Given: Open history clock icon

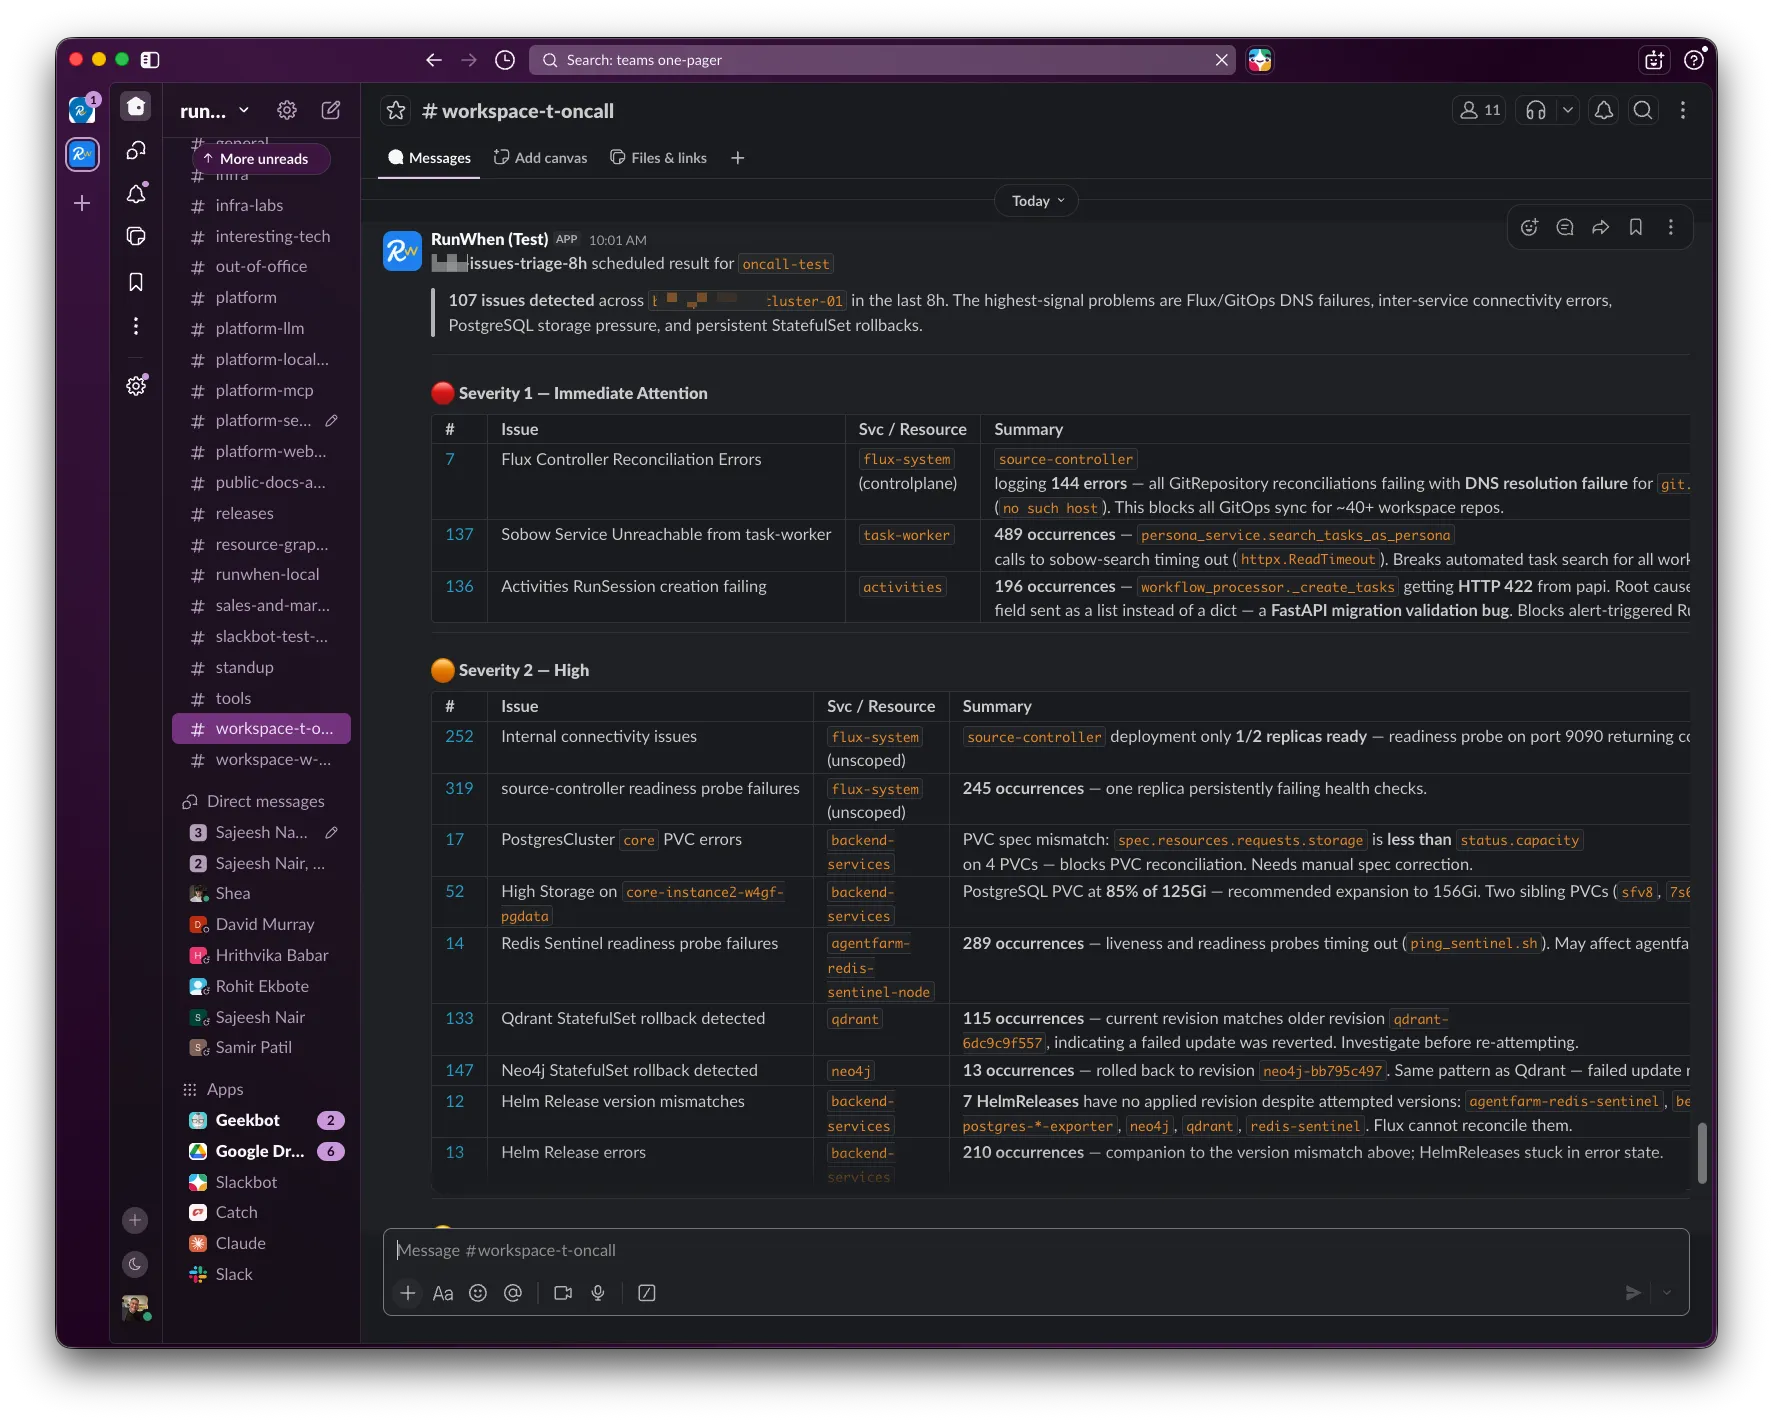Looking at the screenshot, I should coord(505,60).
